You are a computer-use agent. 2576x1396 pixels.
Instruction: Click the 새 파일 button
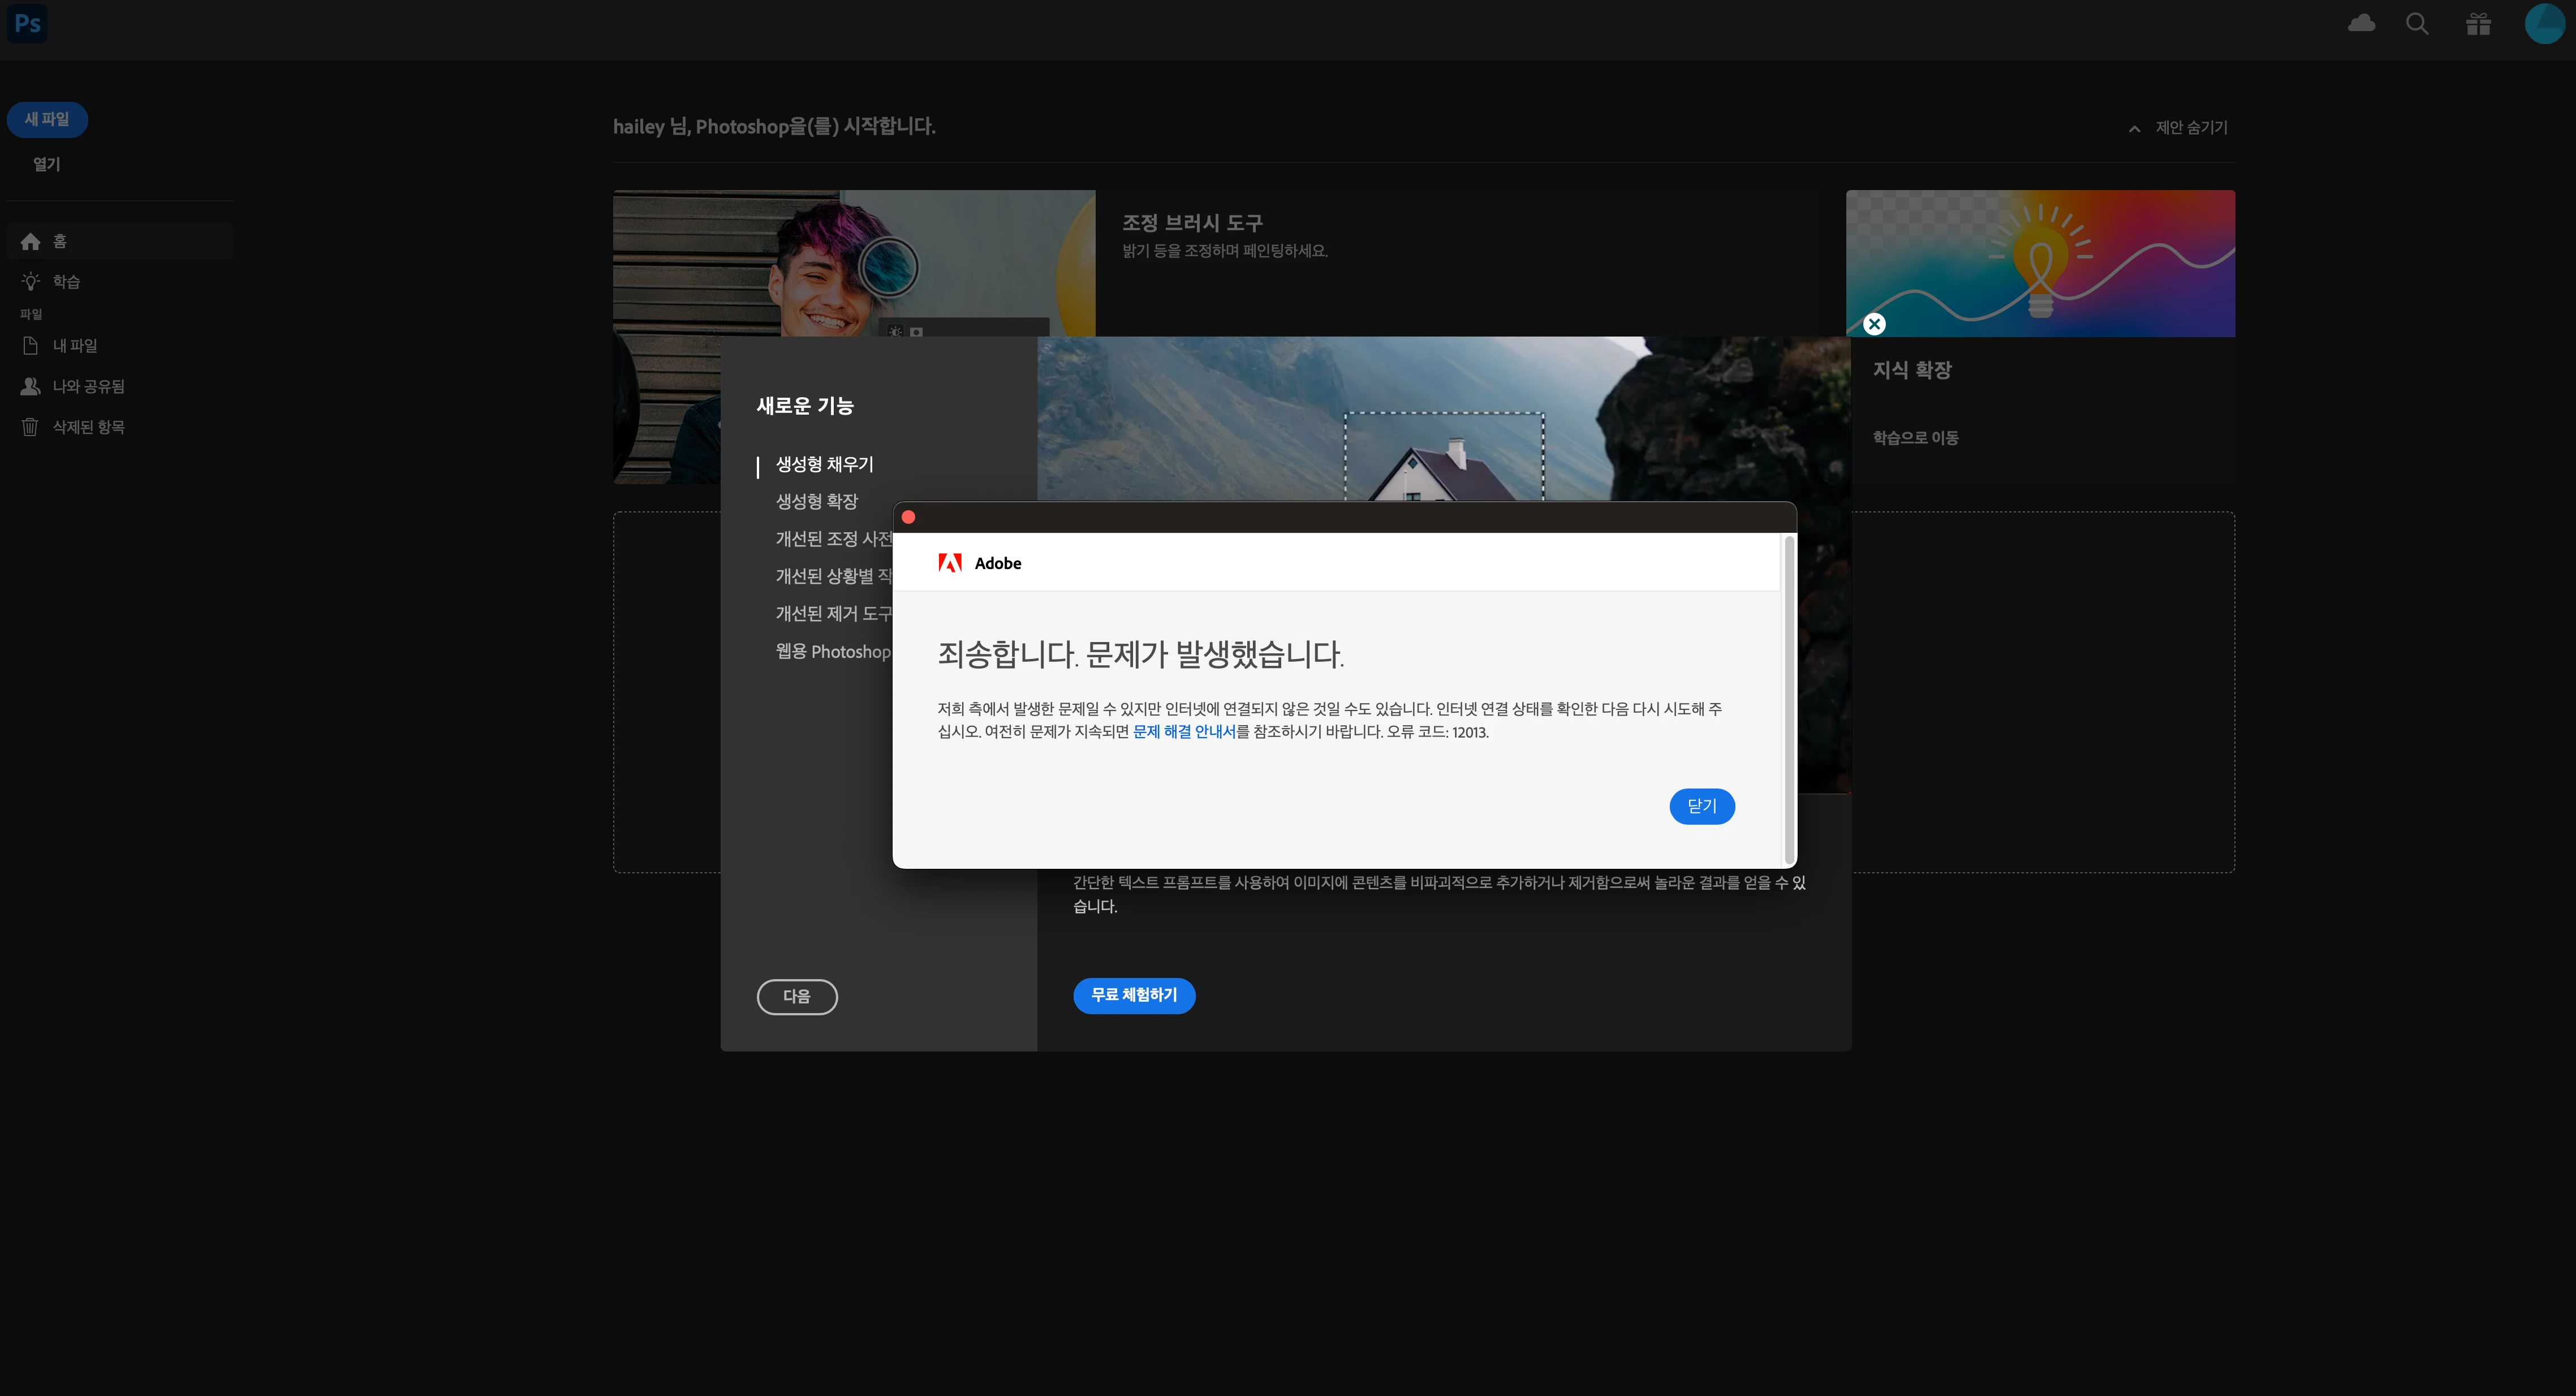pyautogui.click(x=47, y=119)
